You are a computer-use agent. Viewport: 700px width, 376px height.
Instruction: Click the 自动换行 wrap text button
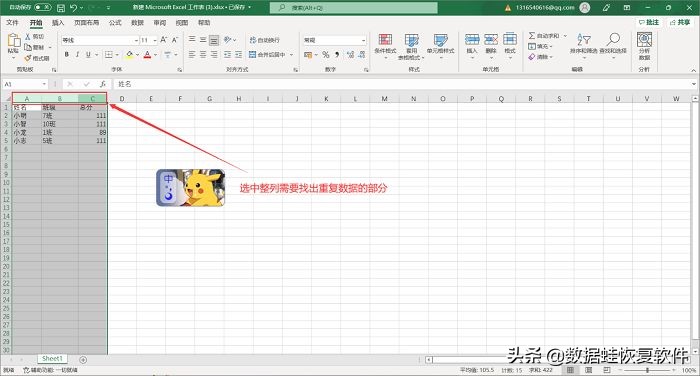(264, 40)
